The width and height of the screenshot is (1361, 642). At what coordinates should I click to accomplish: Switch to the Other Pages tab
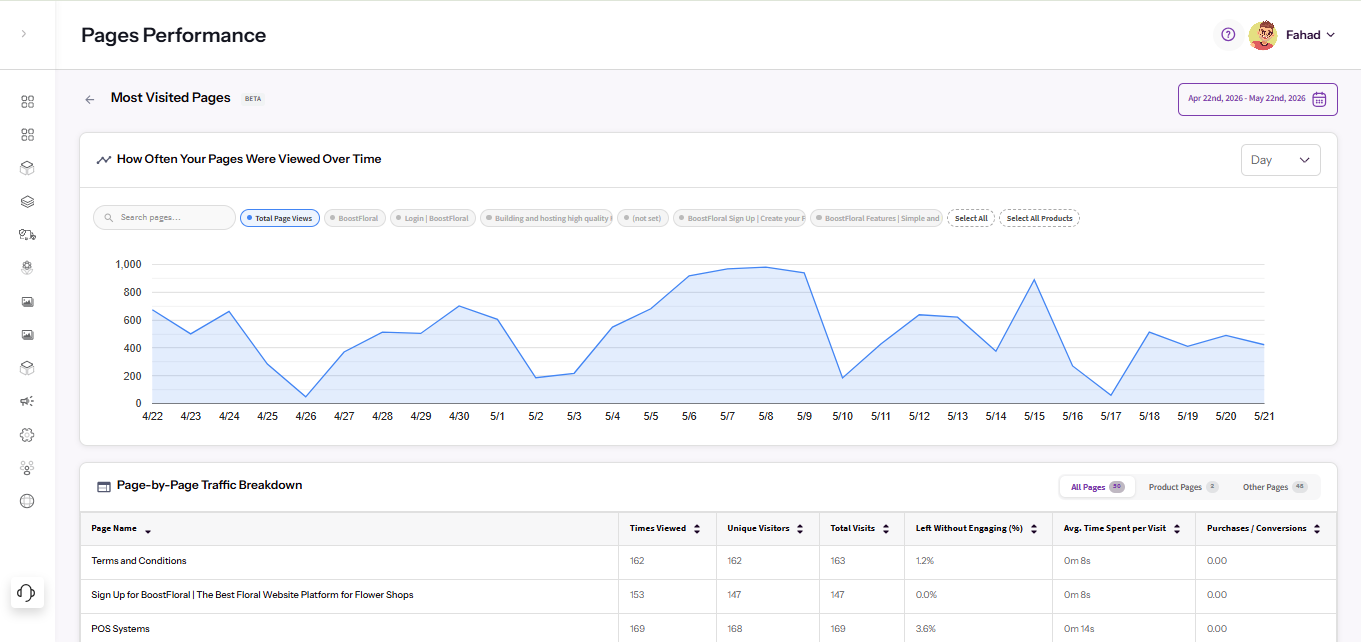(1275, 487)
